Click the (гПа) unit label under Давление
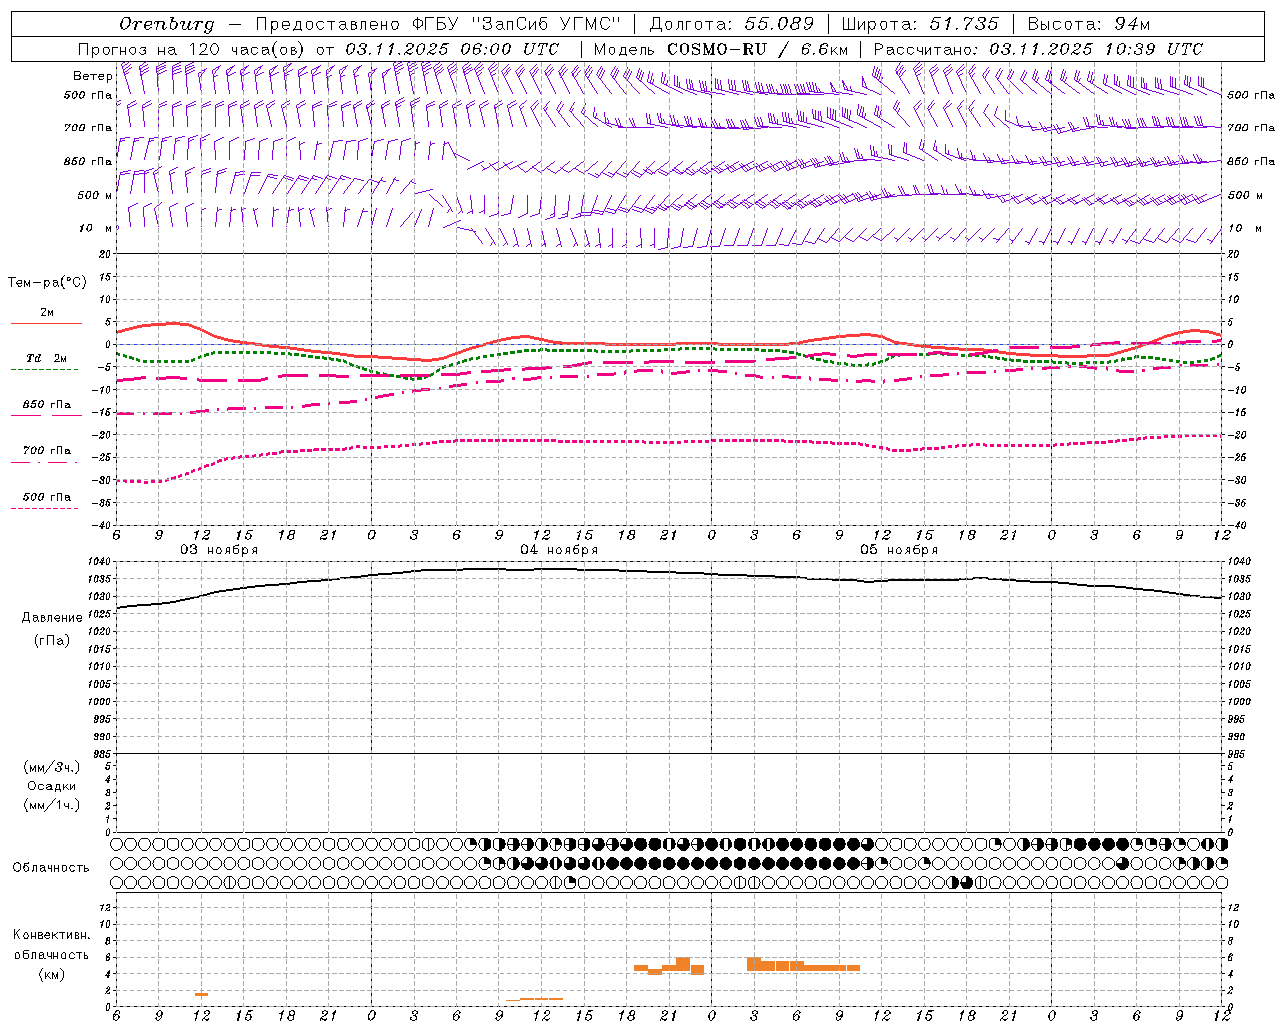The width and height of the screenshot is (1280, 1024). [52, 640]
